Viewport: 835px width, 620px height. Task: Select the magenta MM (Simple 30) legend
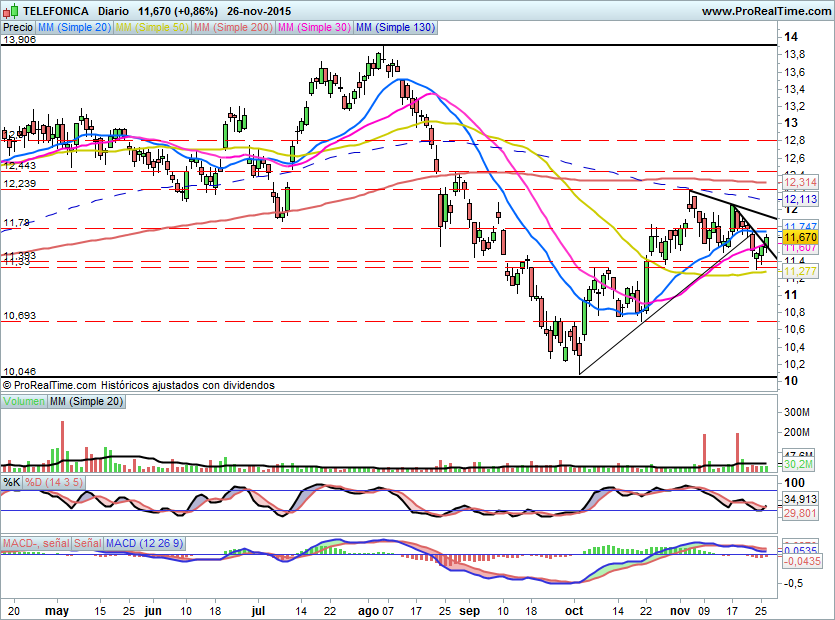[314, 27]
